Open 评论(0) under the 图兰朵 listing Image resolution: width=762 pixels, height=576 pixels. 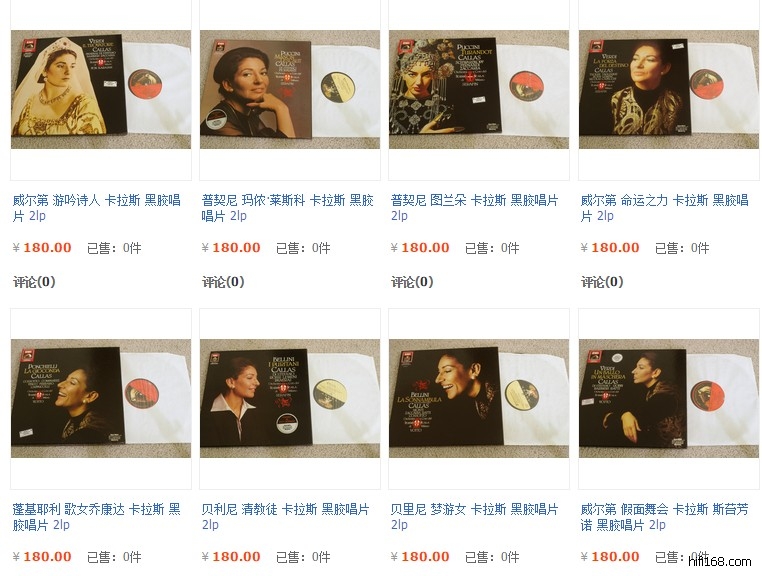point(412,282)
